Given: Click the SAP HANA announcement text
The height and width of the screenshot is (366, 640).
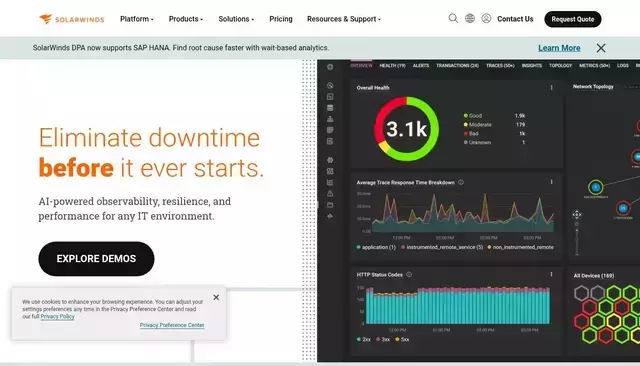Looking at the screenshot, I should (x=181, y=48).
